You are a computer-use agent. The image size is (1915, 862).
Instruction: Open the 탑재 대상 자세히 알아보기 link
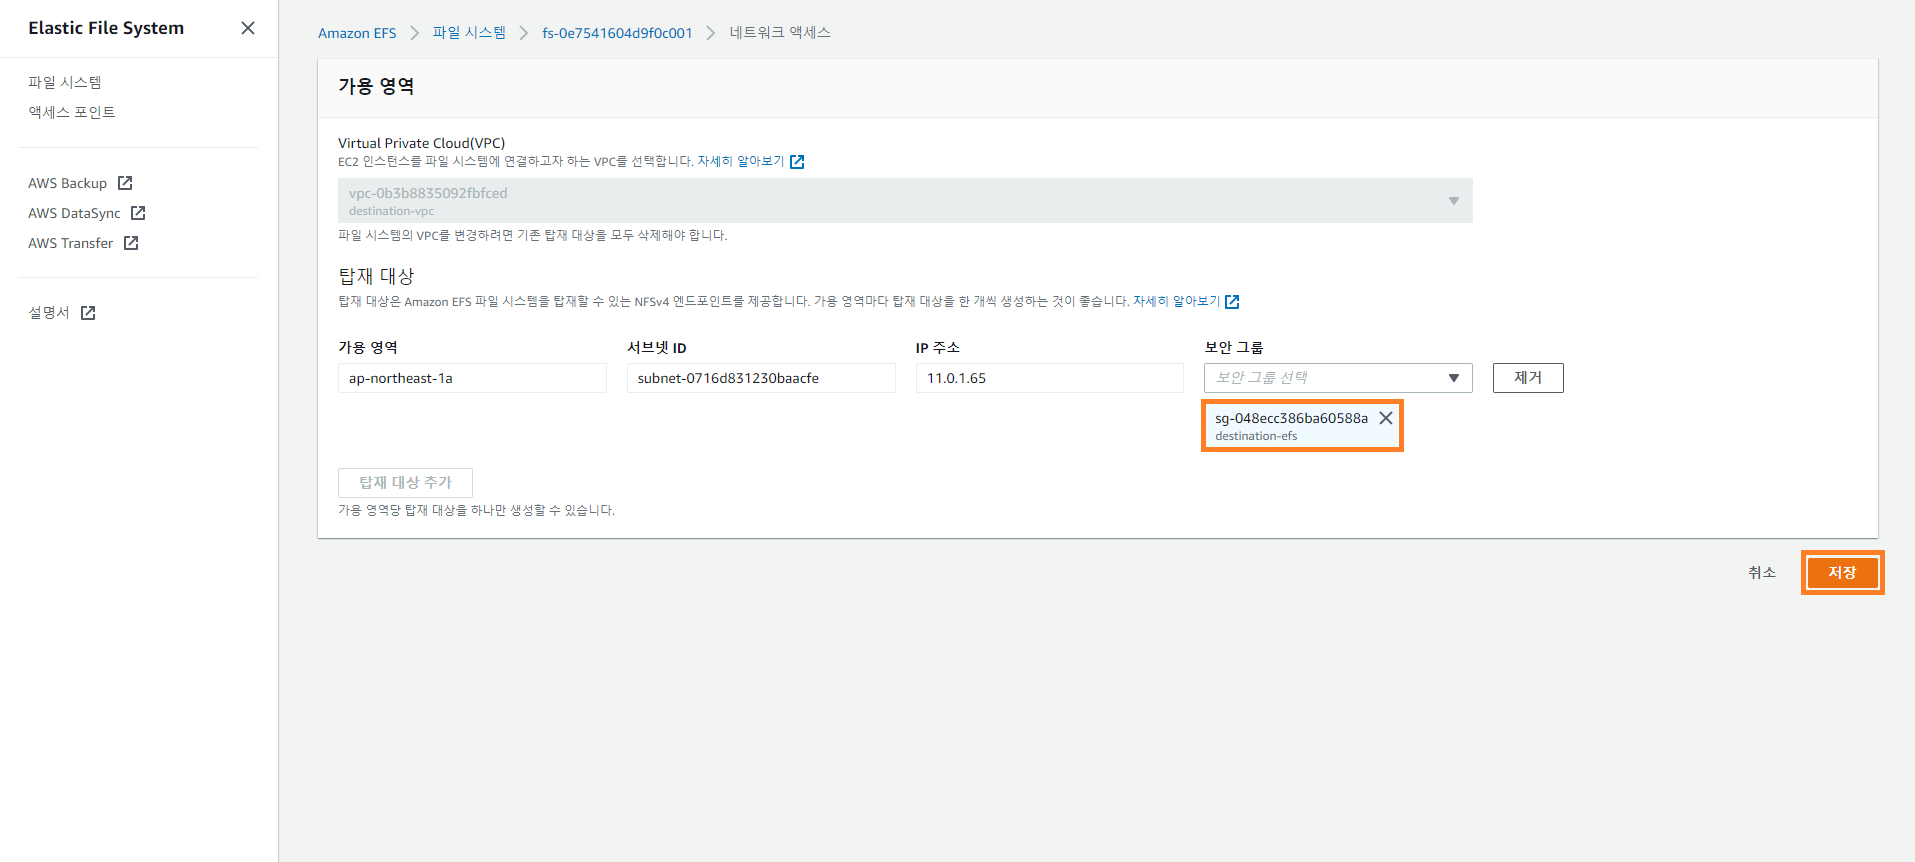[1176, 301]
